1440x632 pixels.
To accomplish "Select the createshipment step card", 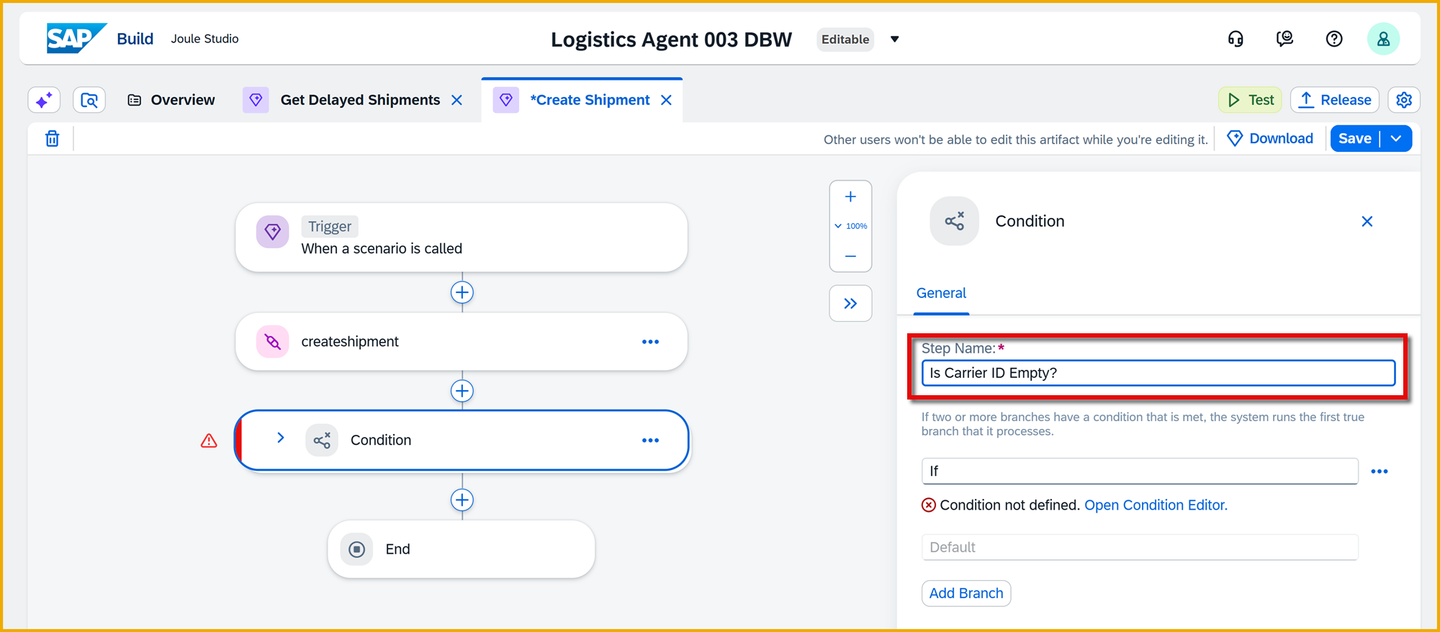I will pos(462,342).
